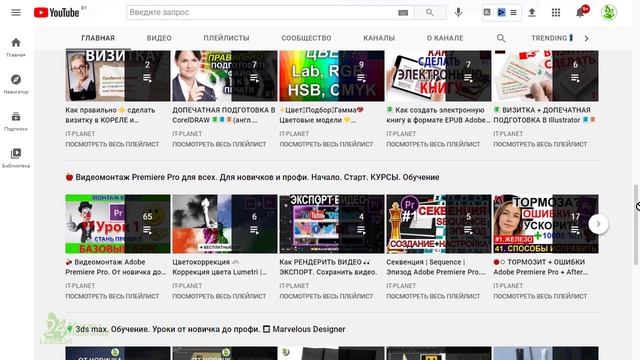
Task: Show more Premiere Pro playlists with arrow
Action: (598, 224)
